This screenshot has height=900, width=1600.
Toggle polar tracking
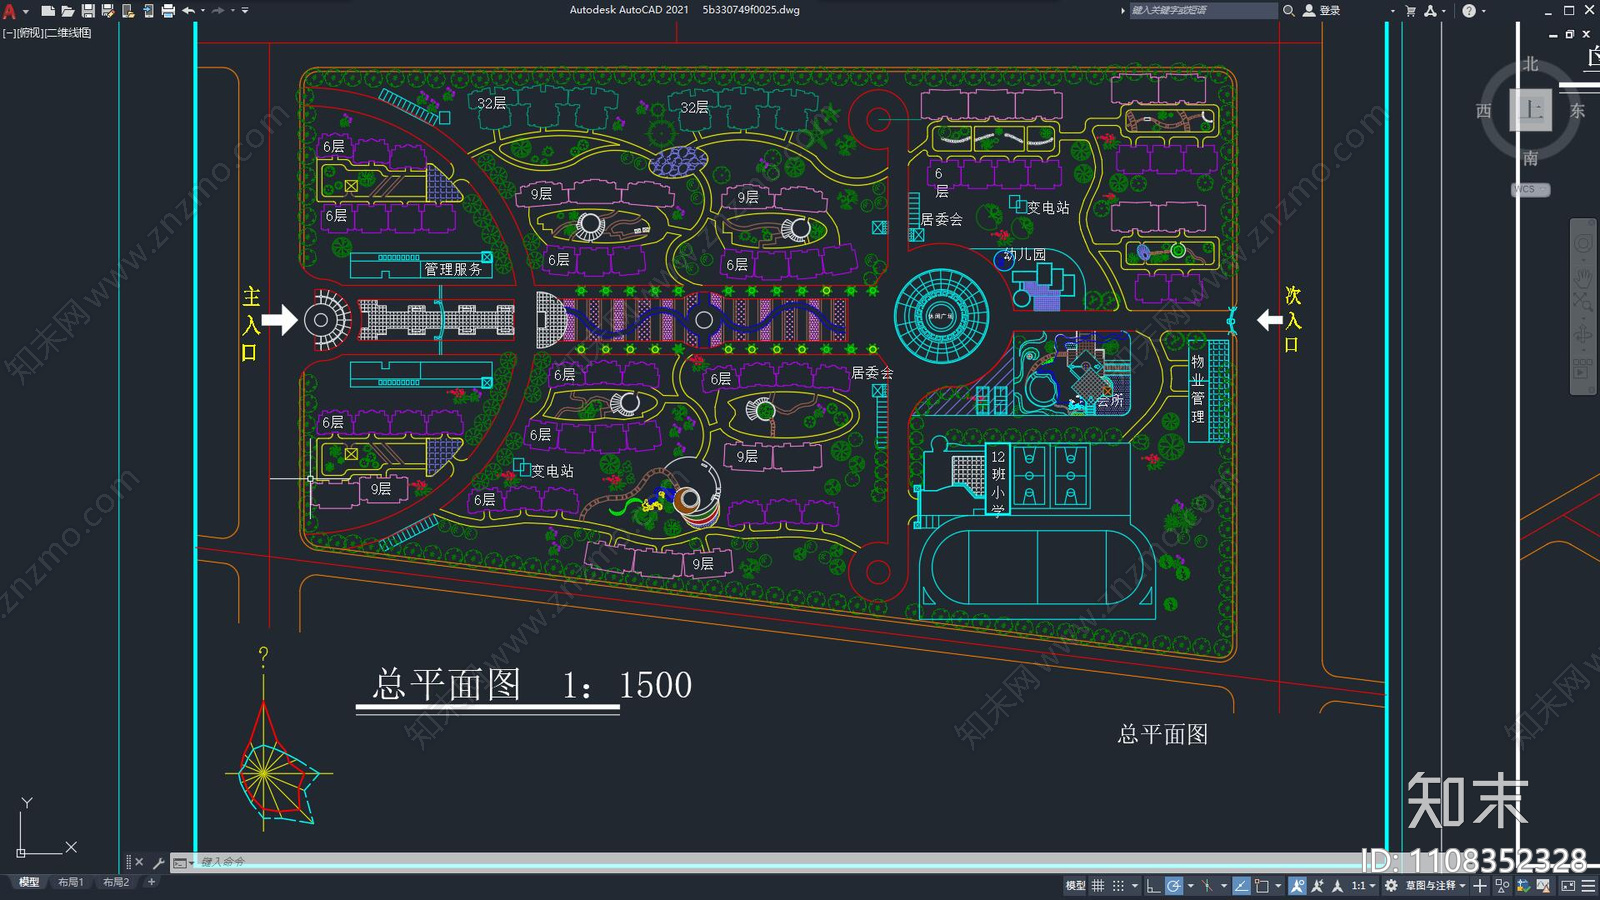pos(1174,885)
